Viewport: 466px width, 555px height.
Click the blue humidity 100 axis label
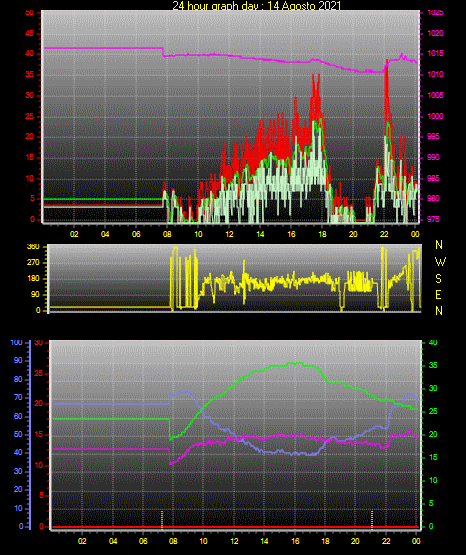pos(16,343)
